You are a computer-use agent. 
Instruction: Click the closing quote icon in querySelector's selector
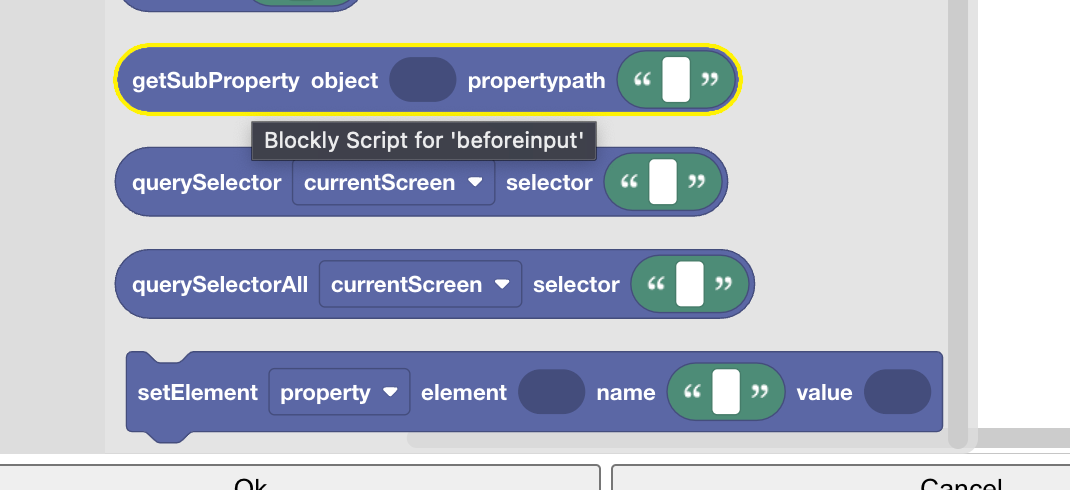[x=697, y=183]
